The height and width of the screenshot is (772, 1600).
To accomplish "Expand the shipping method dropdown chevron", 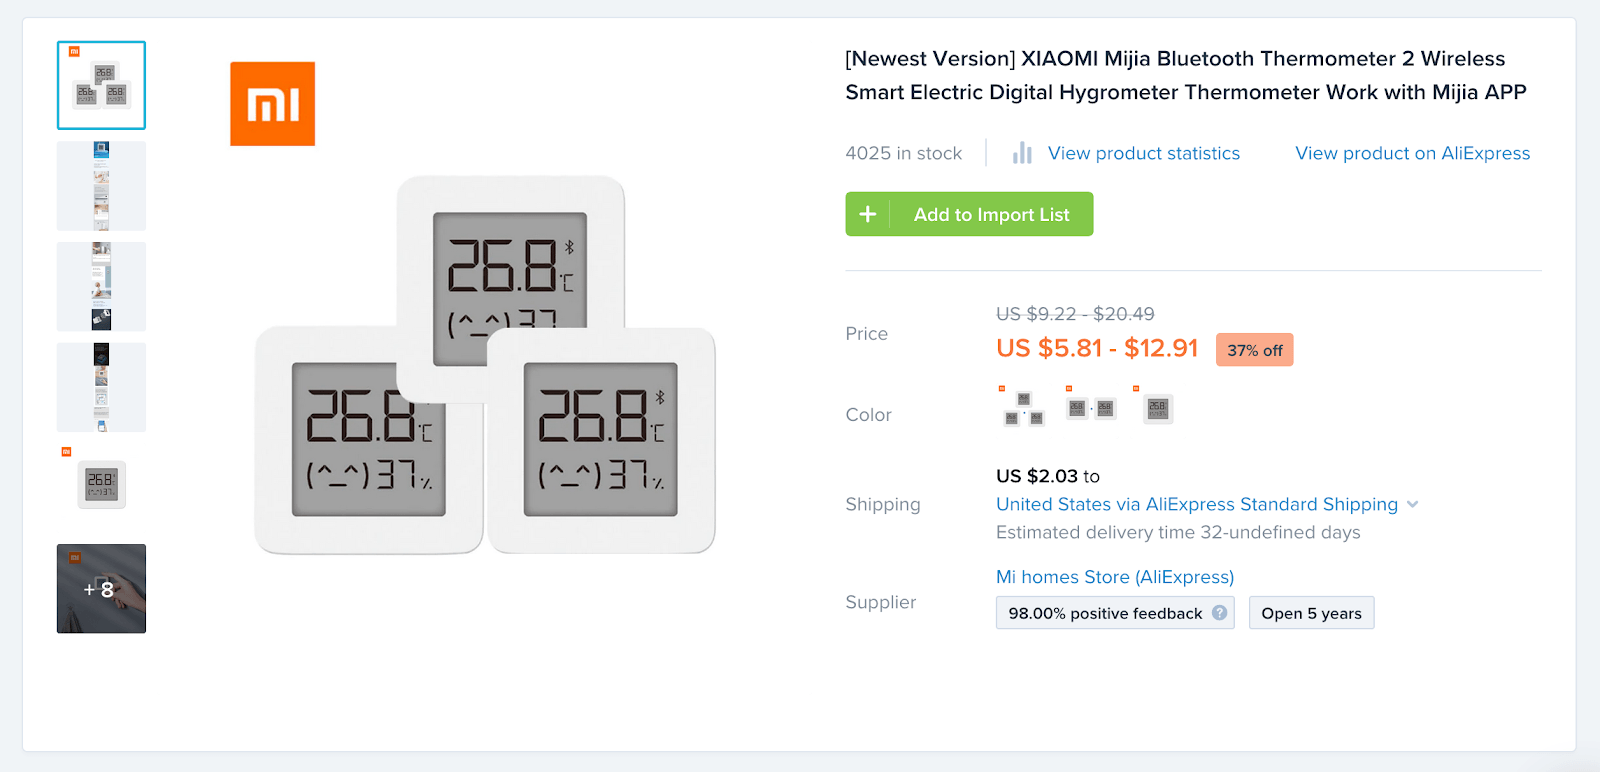I will (x=1412, y=504).
